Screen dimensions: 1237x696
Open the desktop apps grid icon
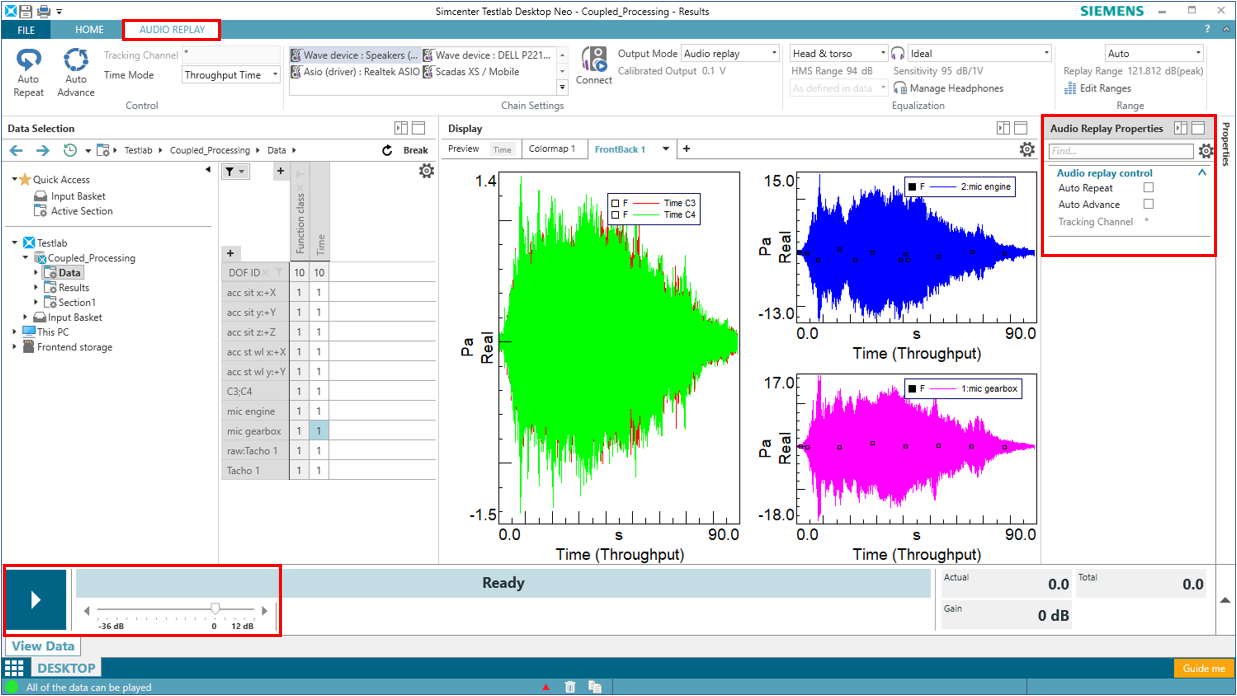pos(14,668)
